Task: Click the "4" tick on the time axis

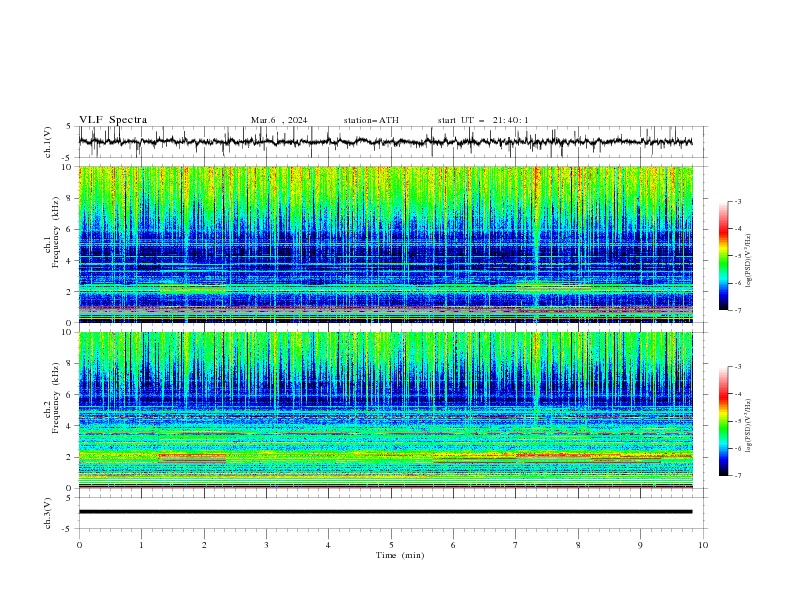Action: (x=328, y=545)
